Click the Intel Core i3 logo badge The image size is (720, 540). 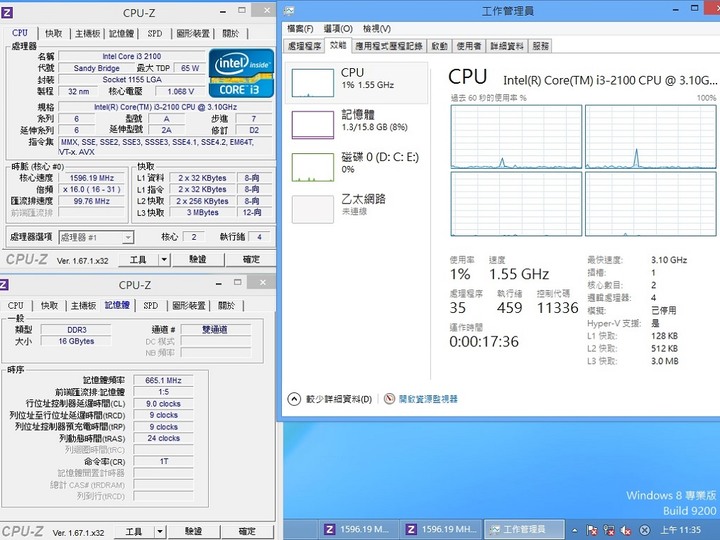tap(241, 73)
